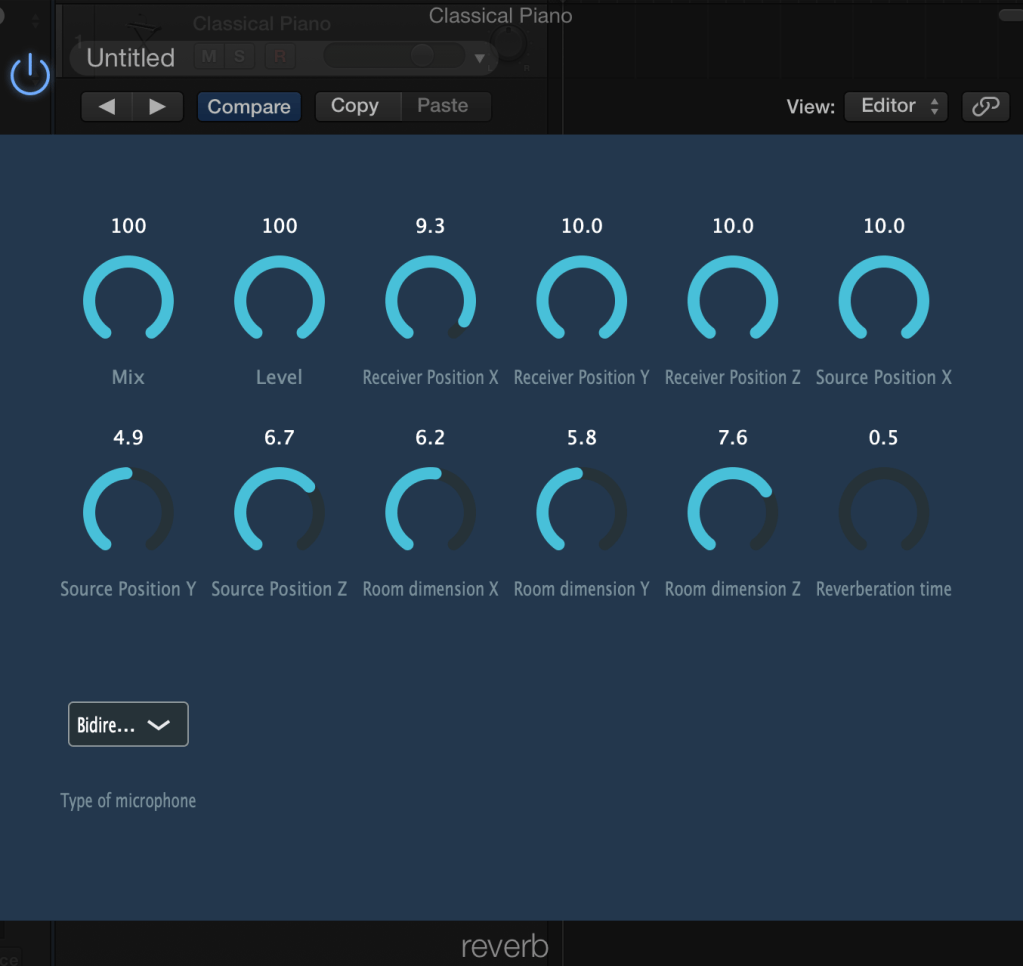Click the next preset arrow
This screenshot has width=1023, height=966.
point(157,106)
